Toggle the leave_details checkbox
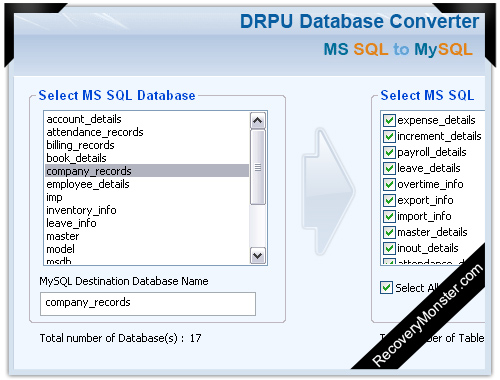Viewport: 500px width, 380px height. pyautogui.click(x=389, y=168)
